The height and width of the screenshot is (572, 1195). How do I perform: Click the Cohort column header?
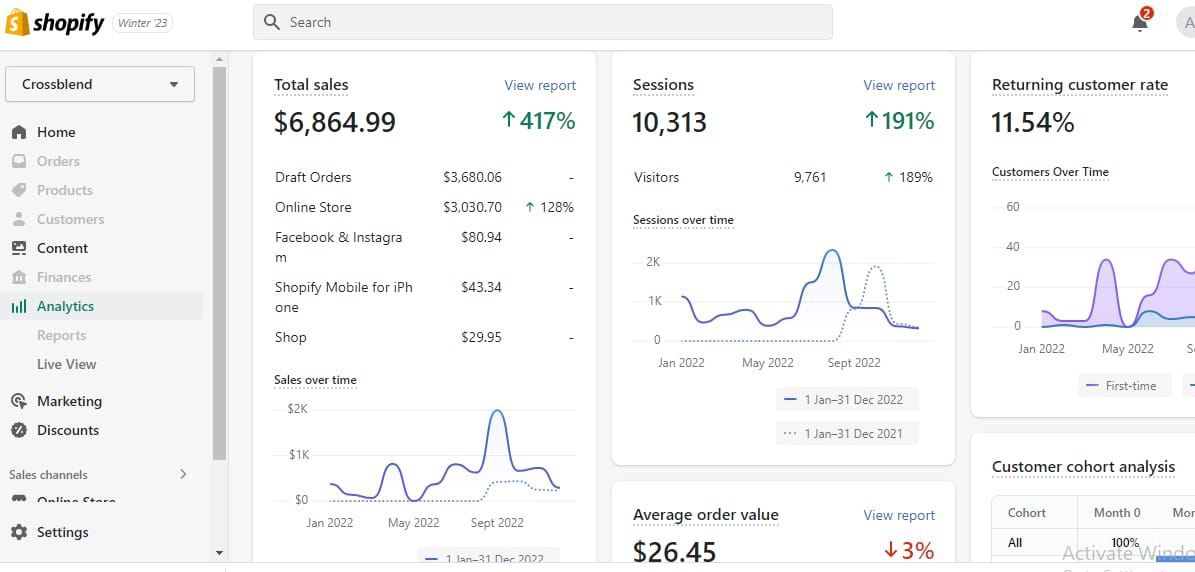[1027, 513]
